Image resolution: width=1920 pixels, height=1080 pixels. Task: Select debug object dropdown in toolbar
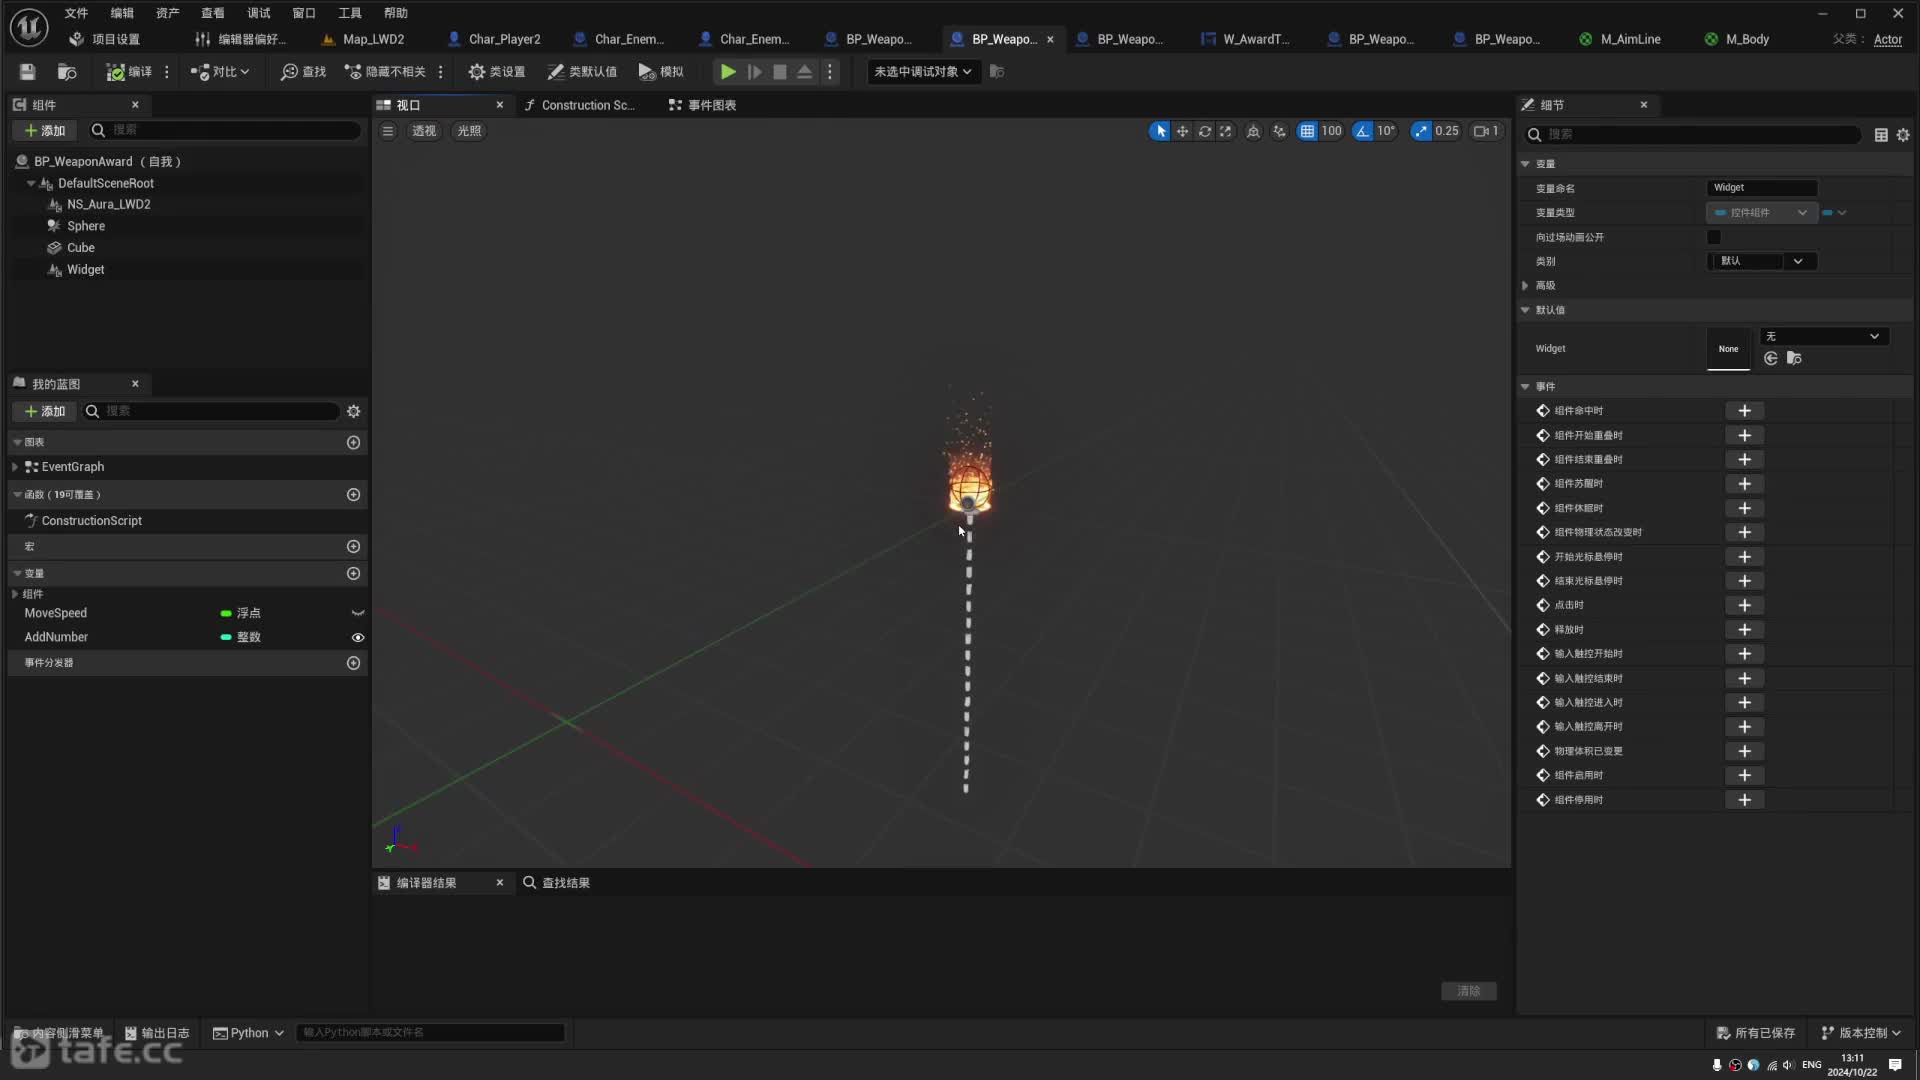click(923, 72)
